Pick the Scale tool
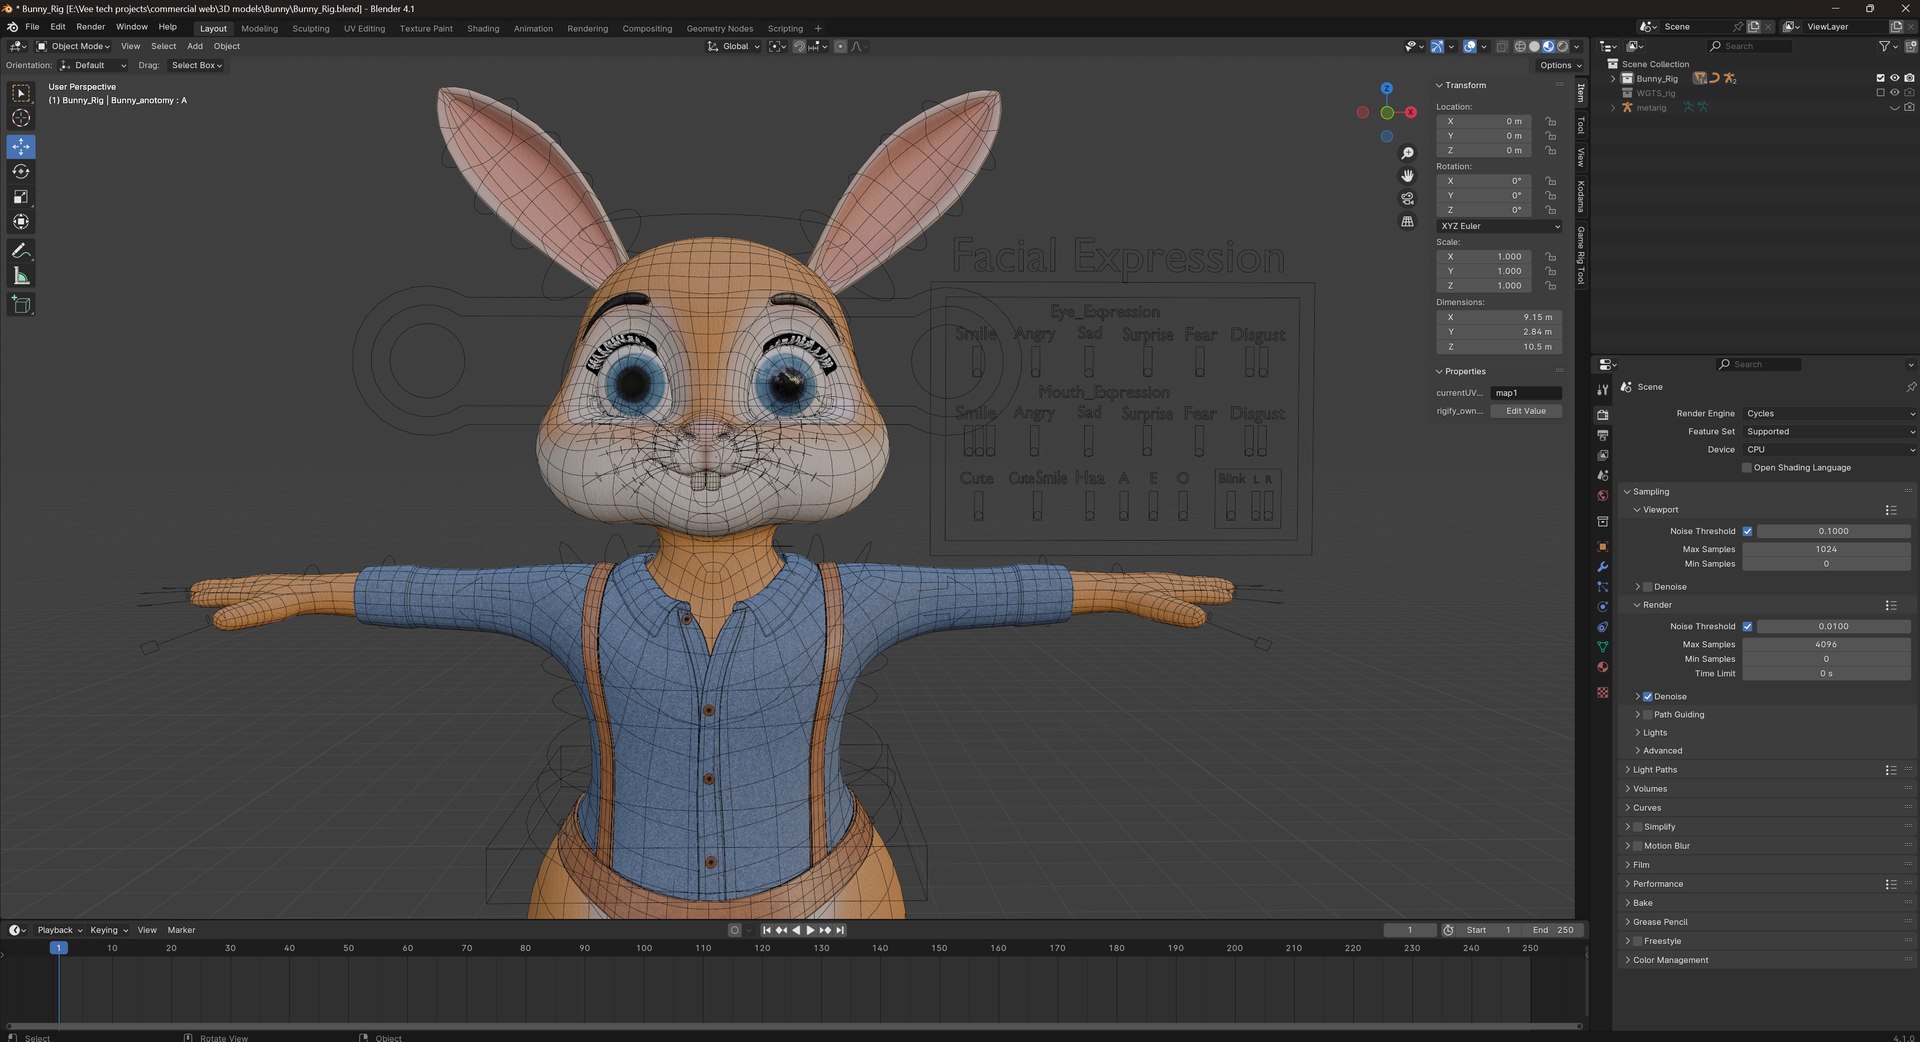 [x=21, y=197]
